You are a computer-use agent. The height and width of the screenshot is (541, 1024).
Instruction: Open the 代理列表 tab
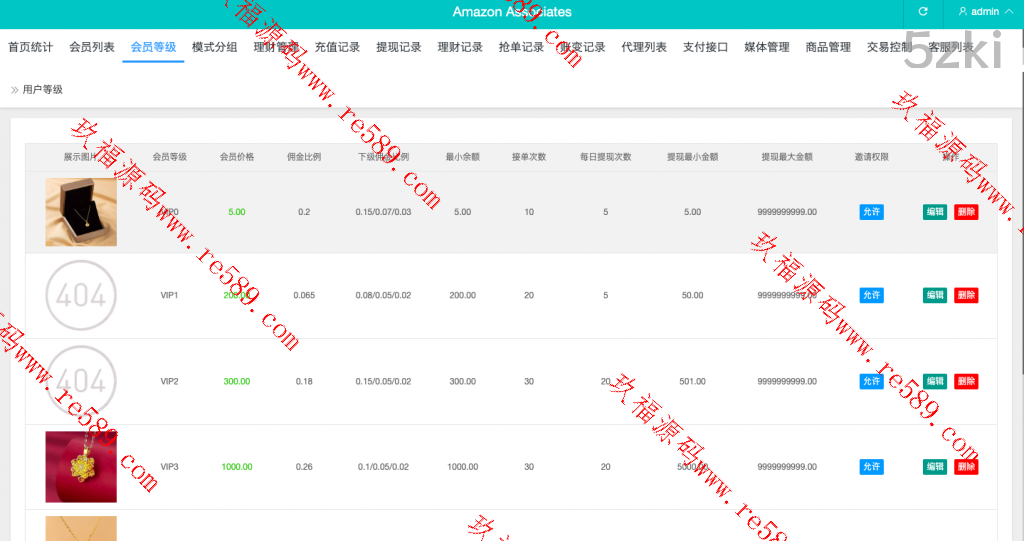point(644,47)
